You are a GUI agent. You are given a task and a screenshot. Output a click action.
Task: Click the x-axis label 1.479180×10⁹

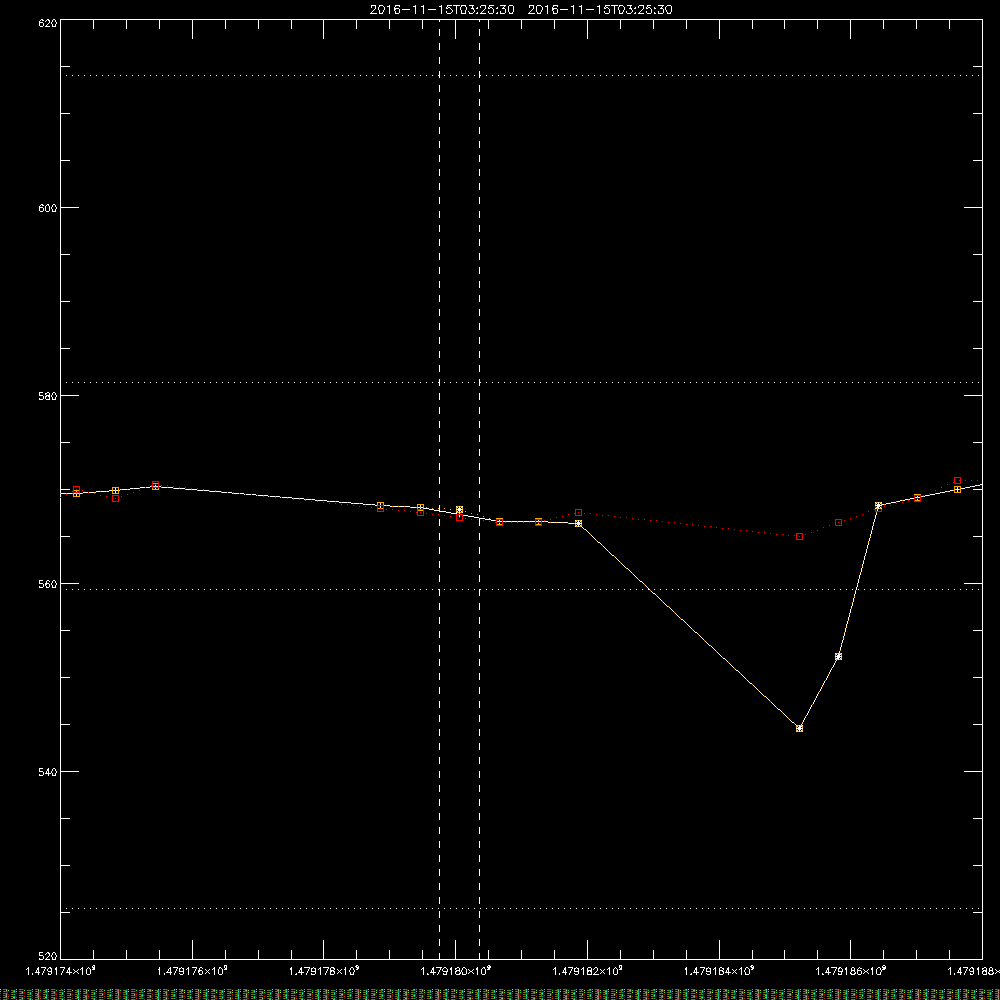point(456,971)
